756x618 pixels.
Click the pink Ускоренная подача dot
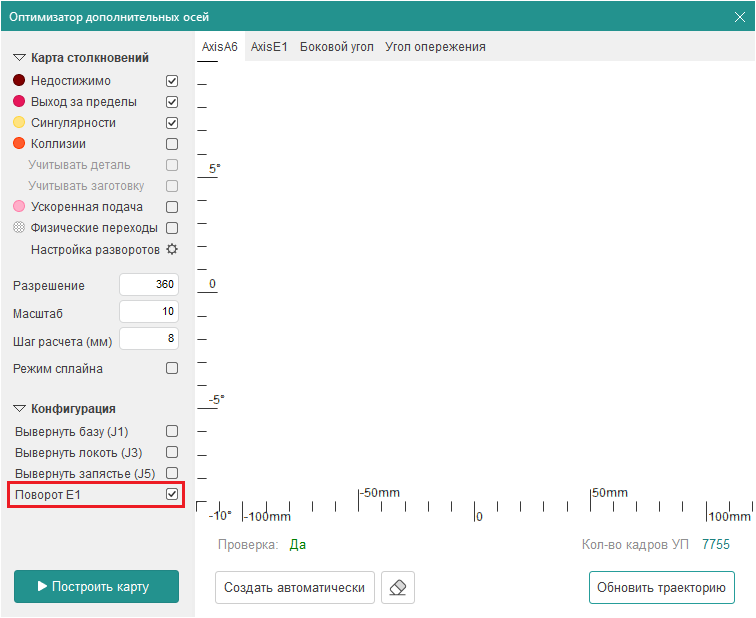click(19, 207)
